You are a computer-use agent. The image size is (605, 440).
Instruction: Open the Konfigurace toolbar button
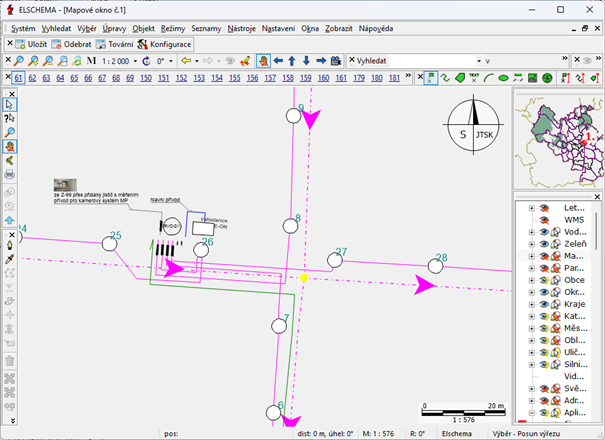164,44
